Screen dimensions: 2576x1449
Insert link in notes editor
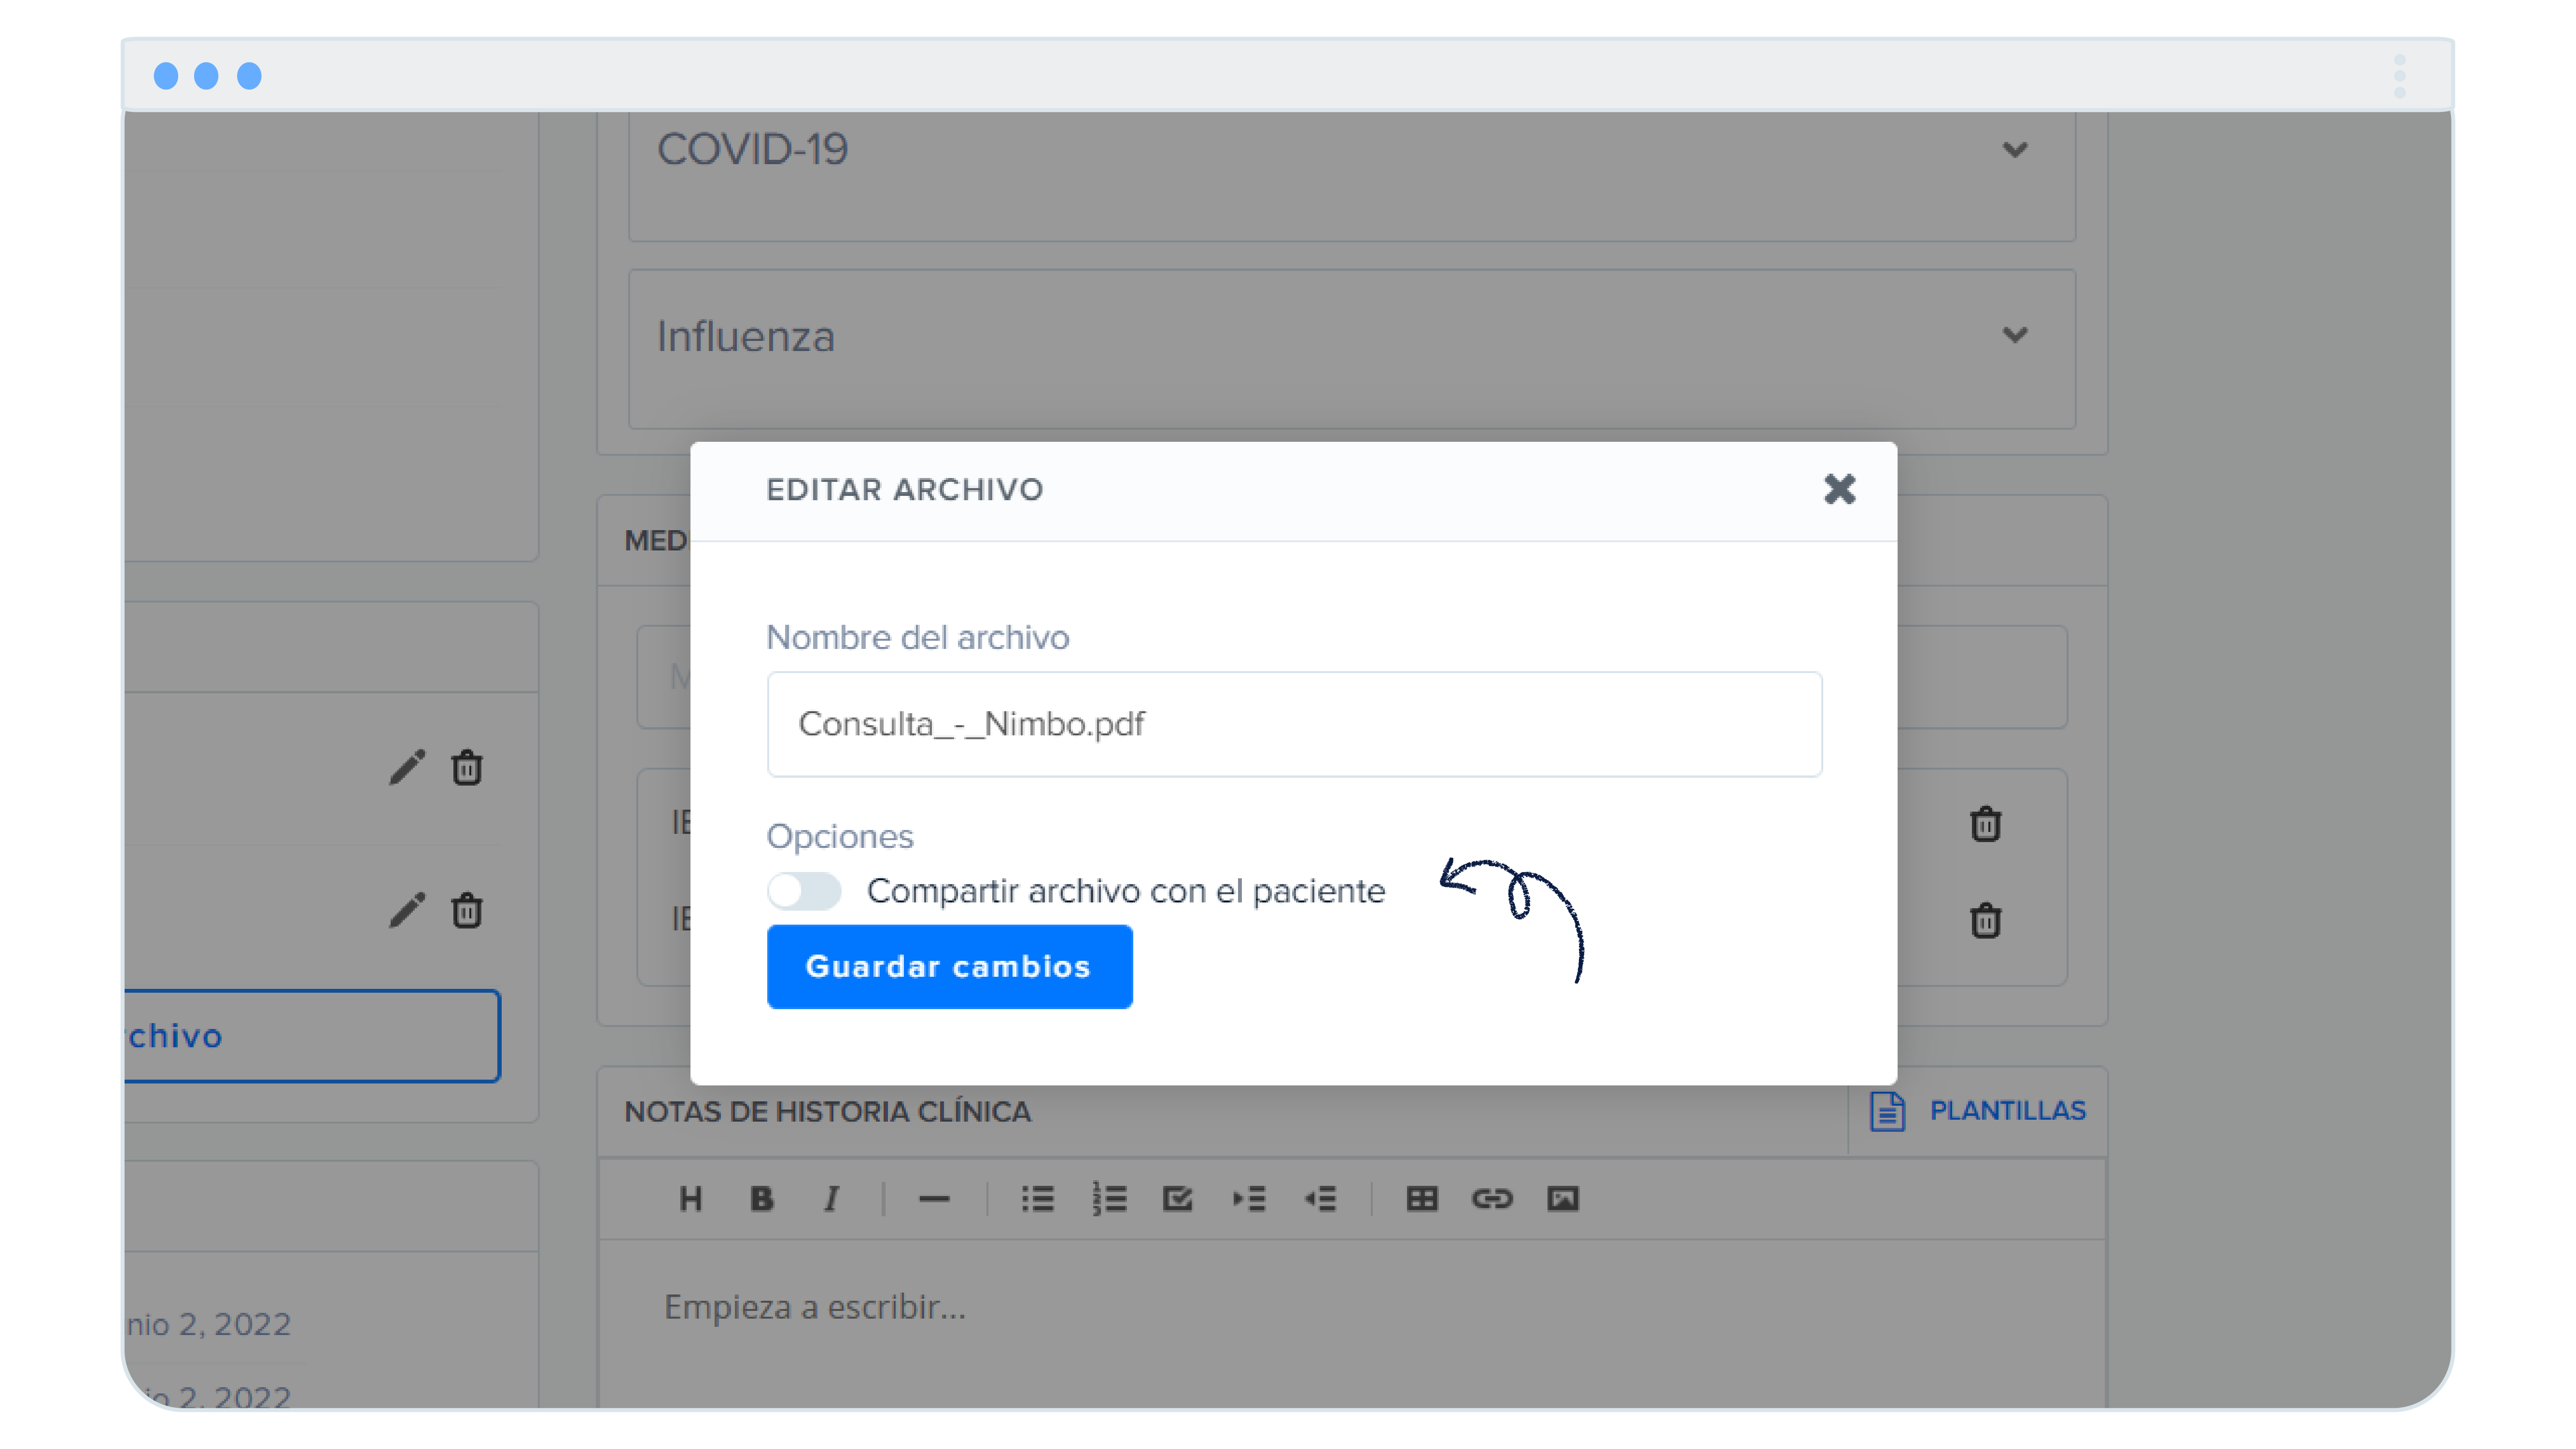pyautogui.click(x=1492, y=1198)
